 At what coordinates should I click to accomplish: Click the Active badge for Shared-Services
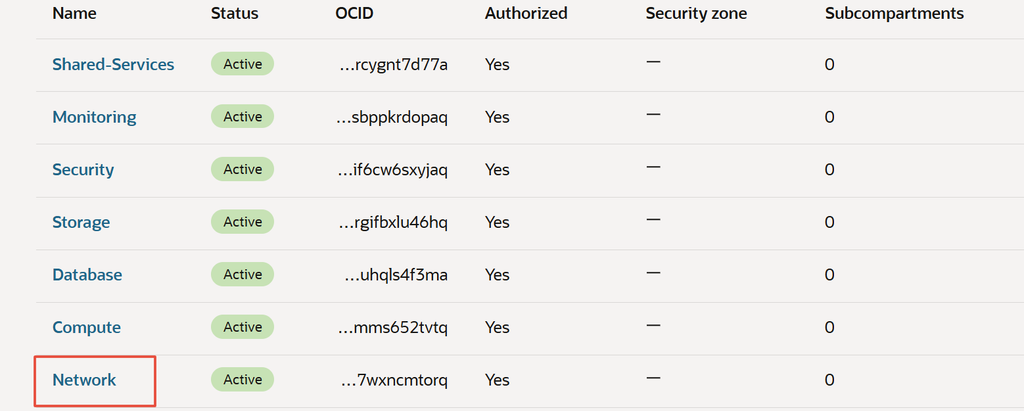pyautogui.click(x=242, y=64)
